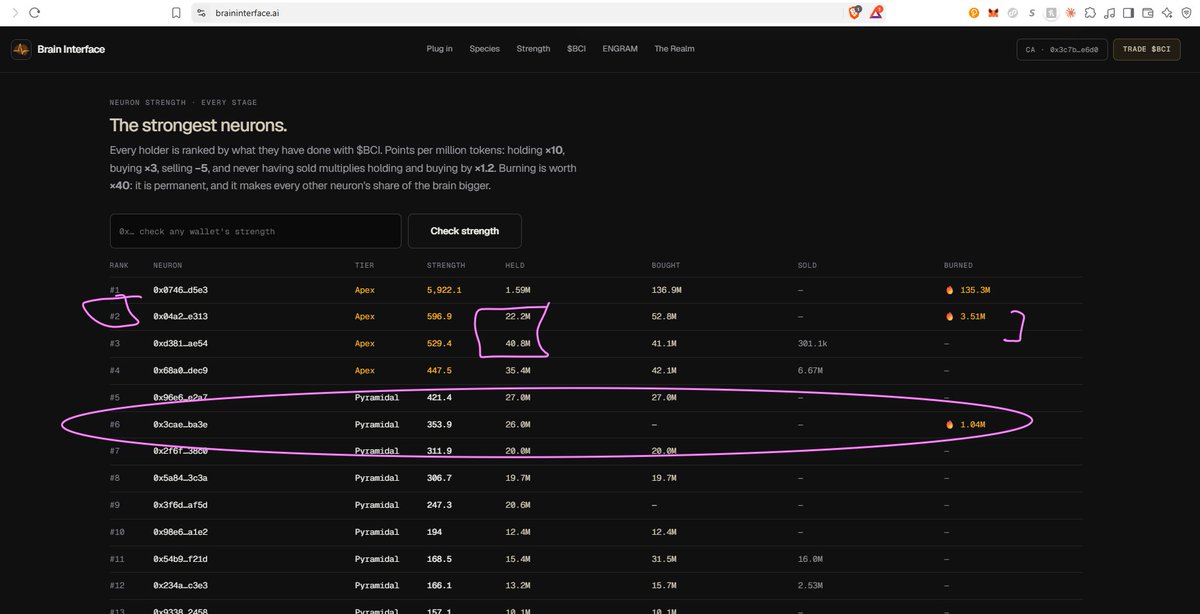The height and width of the screenshot is (614, 1200).
Task: Click the STRENGTH column header
Action: [x=446, y=265]
